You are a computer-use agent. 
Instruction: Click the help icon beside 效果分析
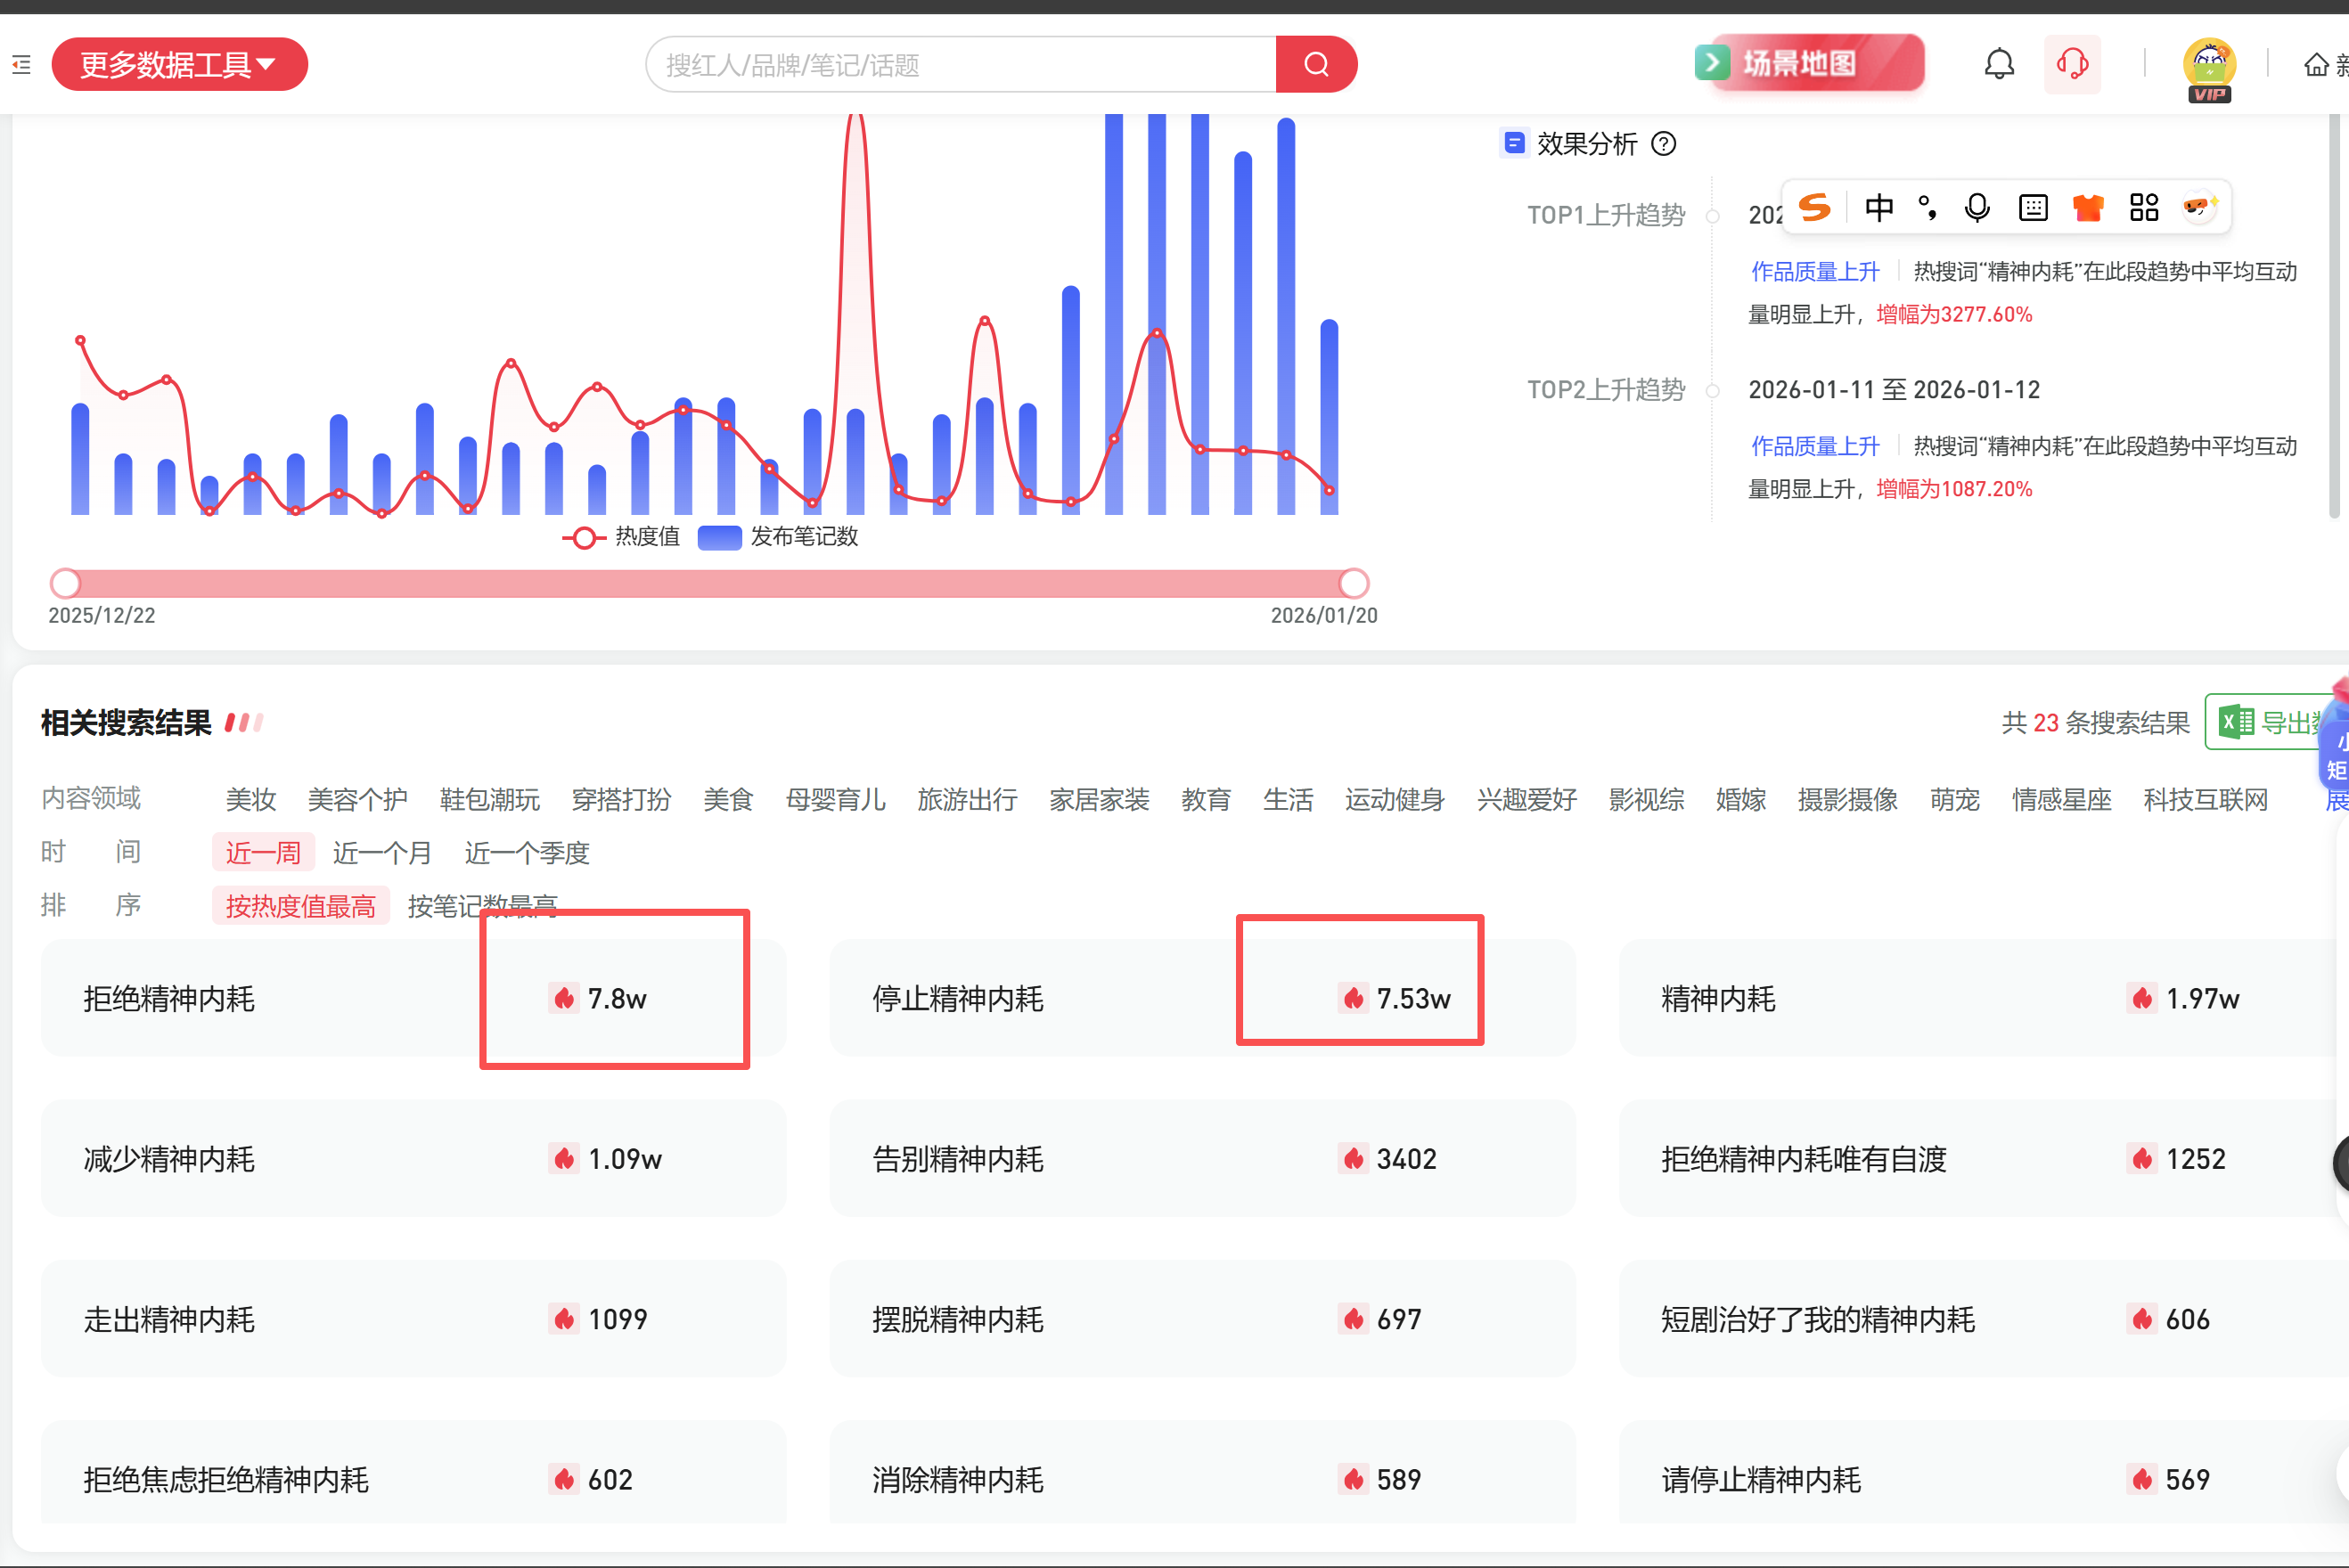pos(1663,144)
